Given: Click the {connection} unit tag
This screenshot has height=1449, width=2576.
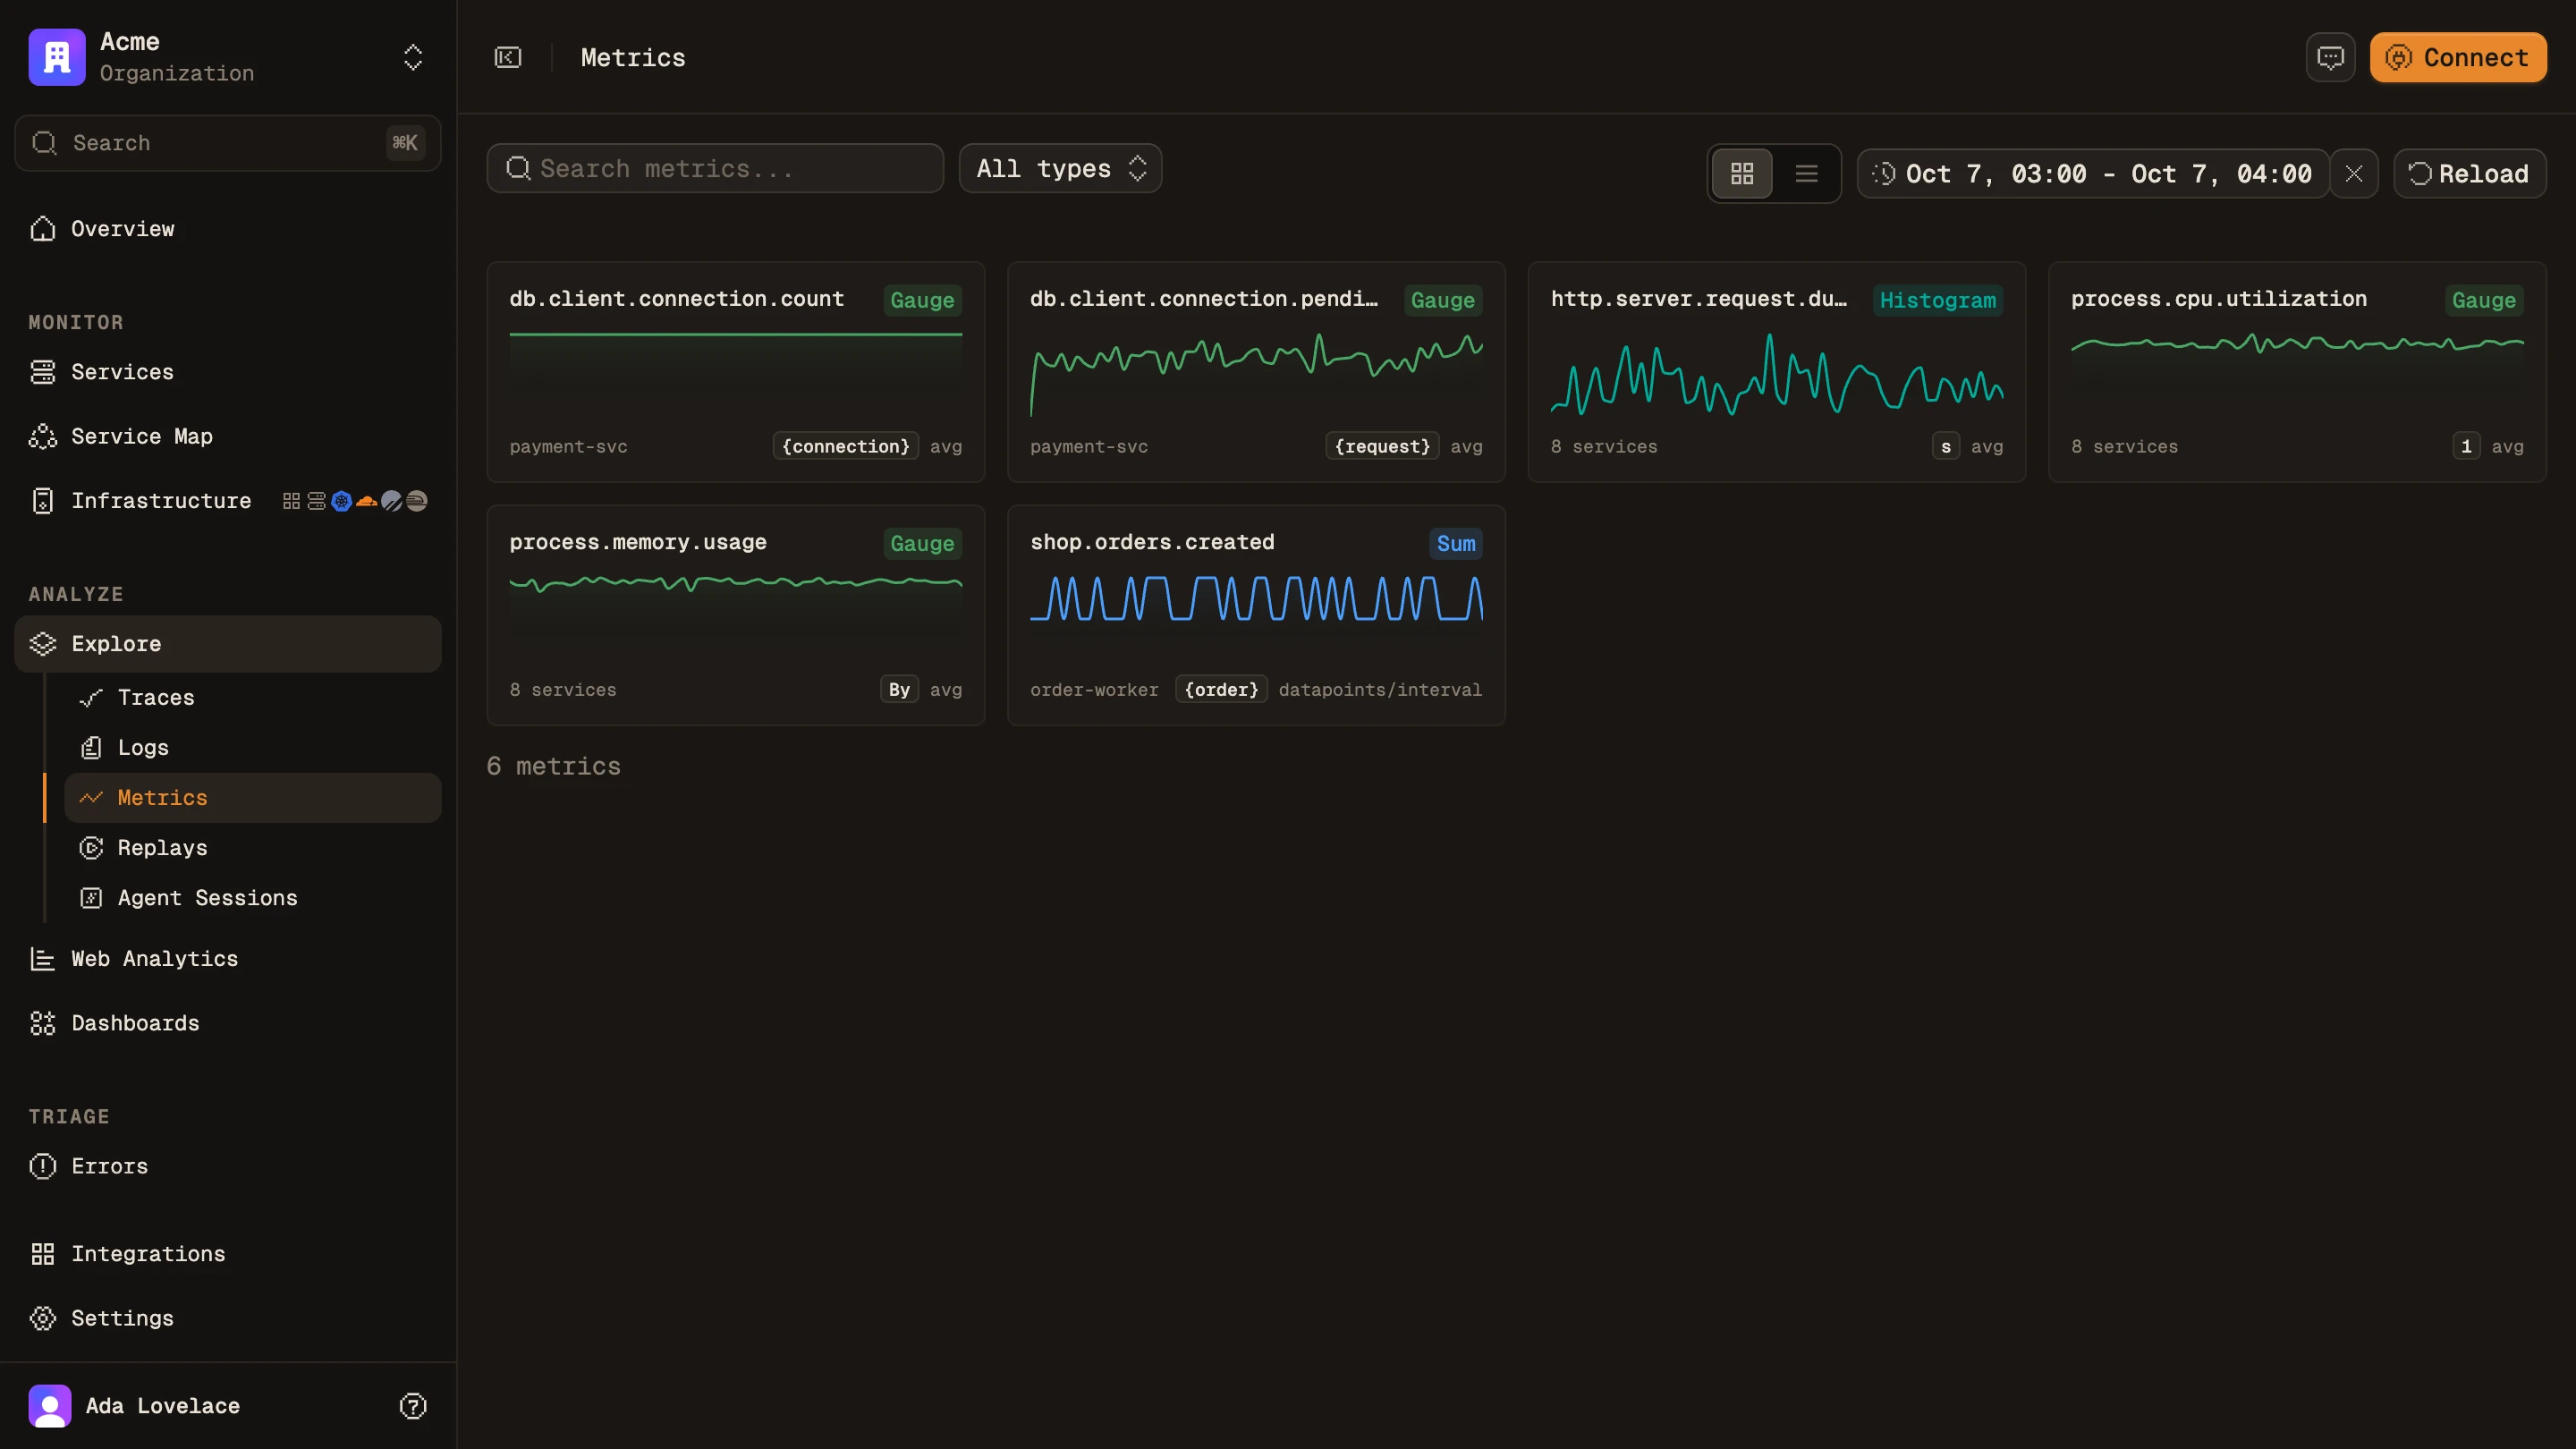Looking at the screenshot, I should pyautogui.click(x=846, y=446).
